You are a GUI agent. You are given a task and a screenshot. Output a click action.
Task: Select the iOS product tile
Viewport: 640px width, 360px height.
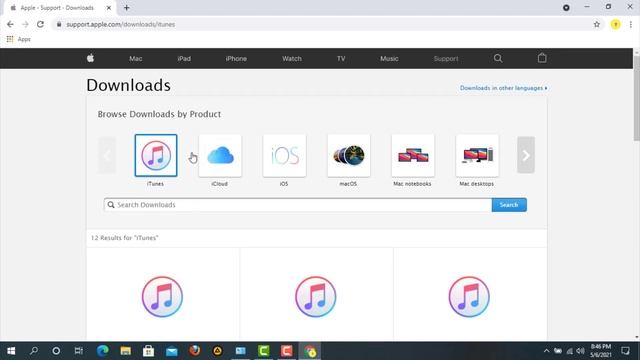point(284,156)
